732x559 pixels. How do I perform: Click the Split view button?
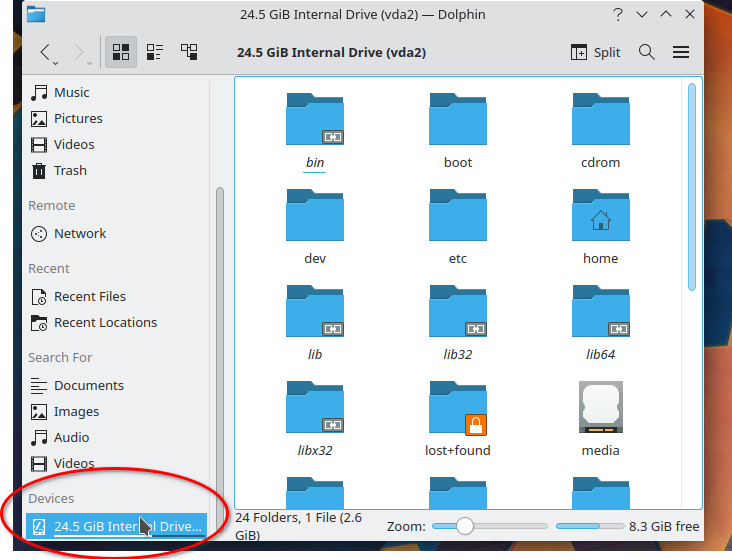596,52
